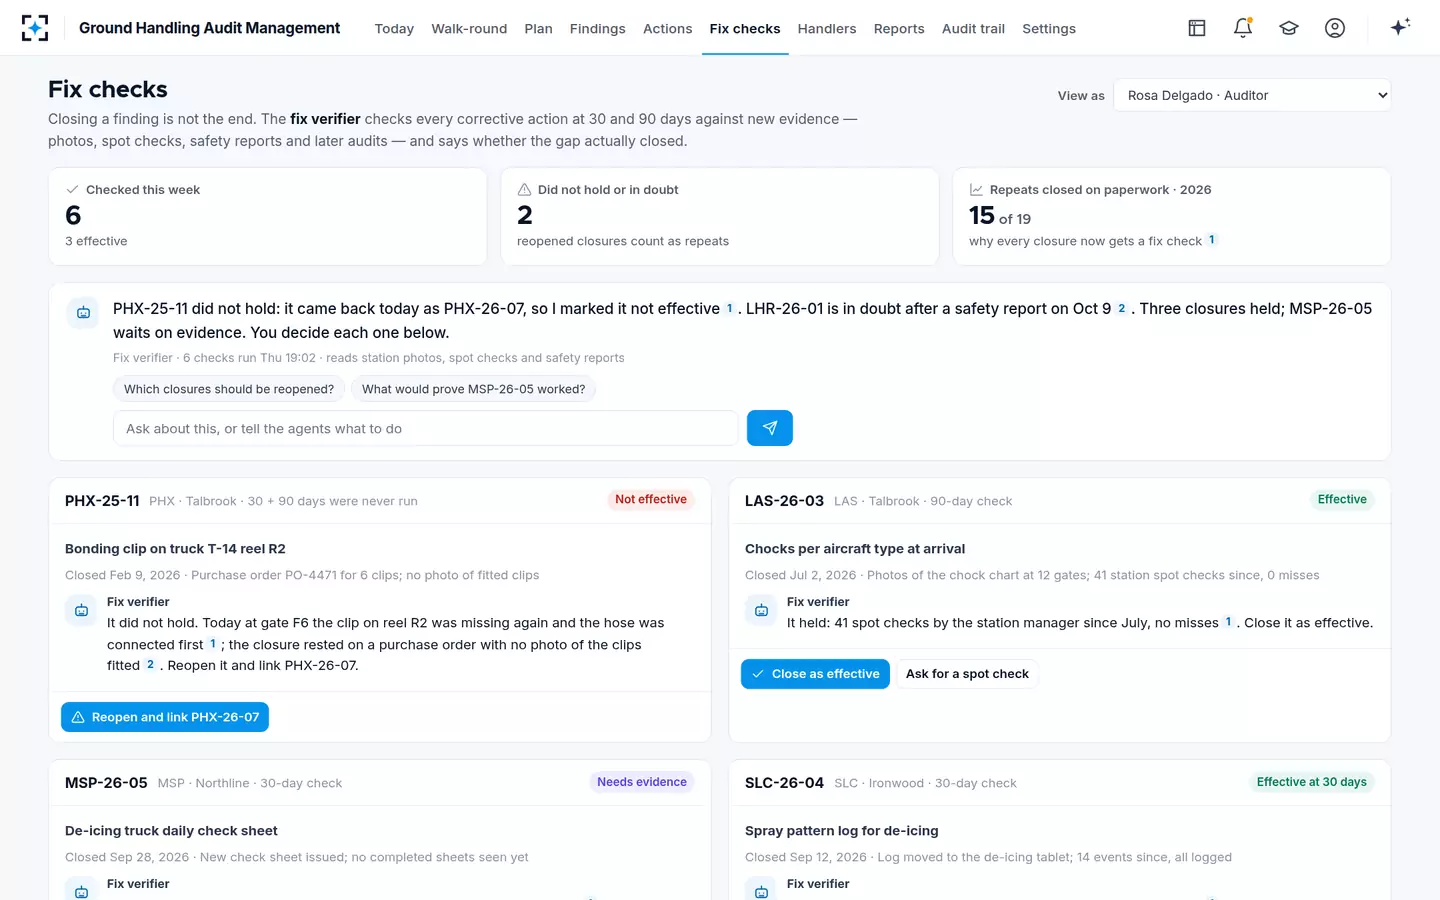The height and width of the screenshot is (900, 1440).
Task: Open citation 1 after 'no misses' in LAS-26-03
Action: coord(1228,622)
